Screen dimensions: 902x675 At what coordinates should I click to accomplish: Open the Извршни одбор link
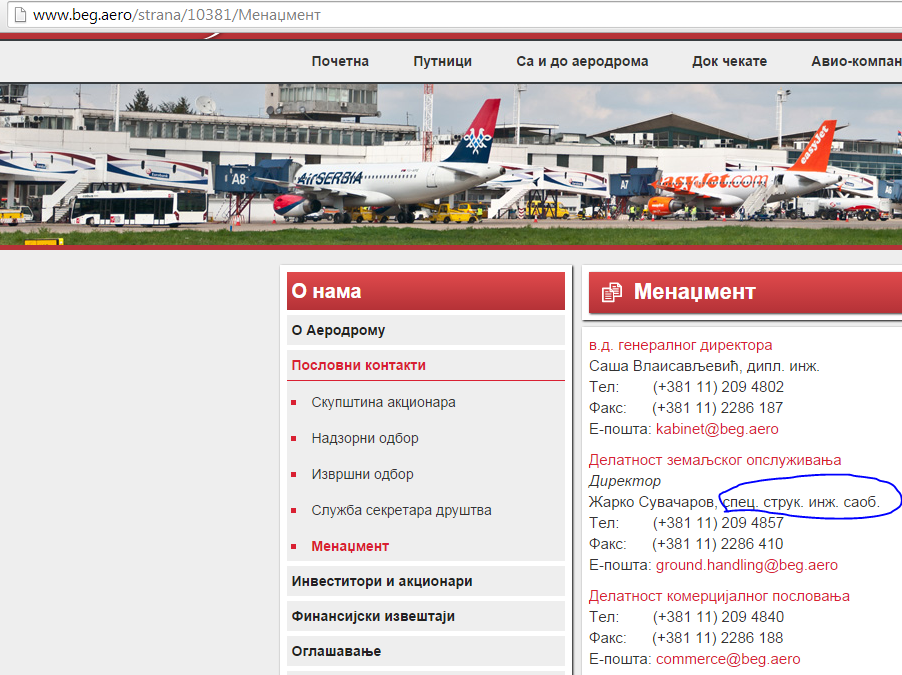point(362,474)
